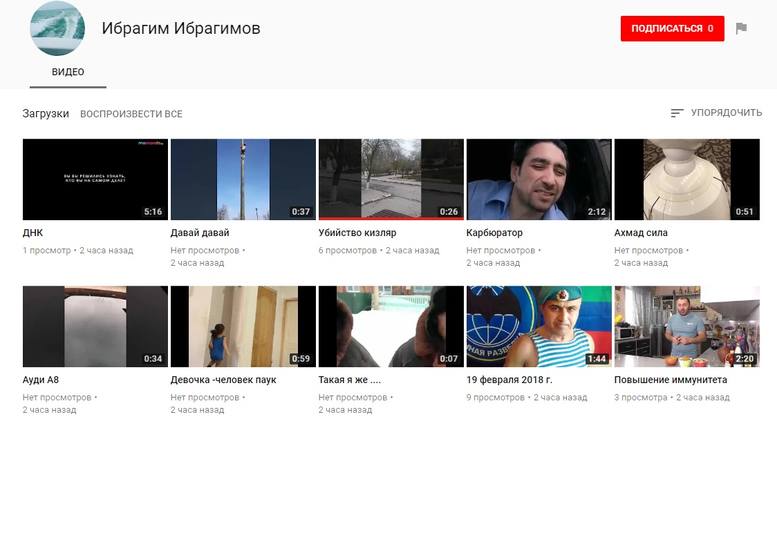Click the Девочка -человек паук title
The image size is (777, 546).
223,380
